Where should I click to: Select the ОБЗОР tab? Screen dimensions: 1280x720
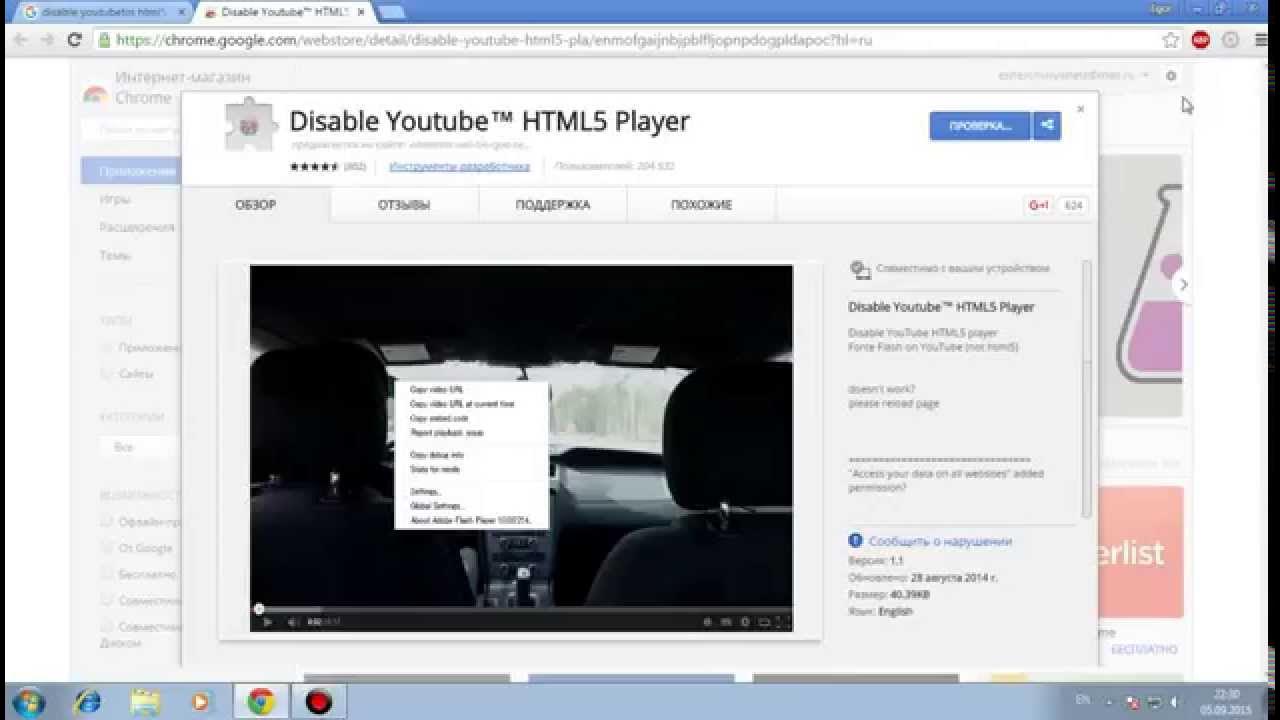[x=256, y=205]
